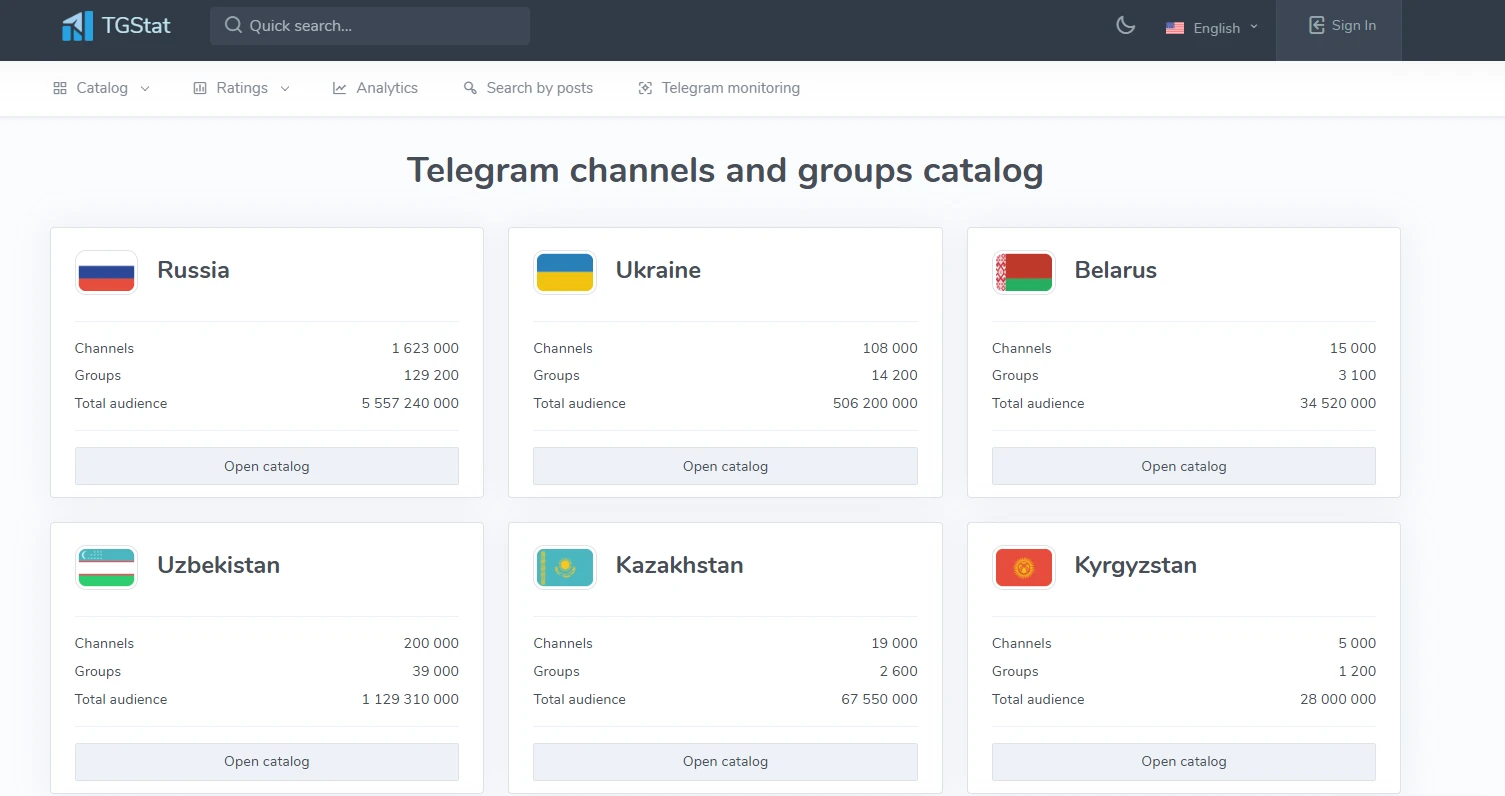
Task: Click the Sign In button
Action: pyautogui.click(x=1339, y=30)
